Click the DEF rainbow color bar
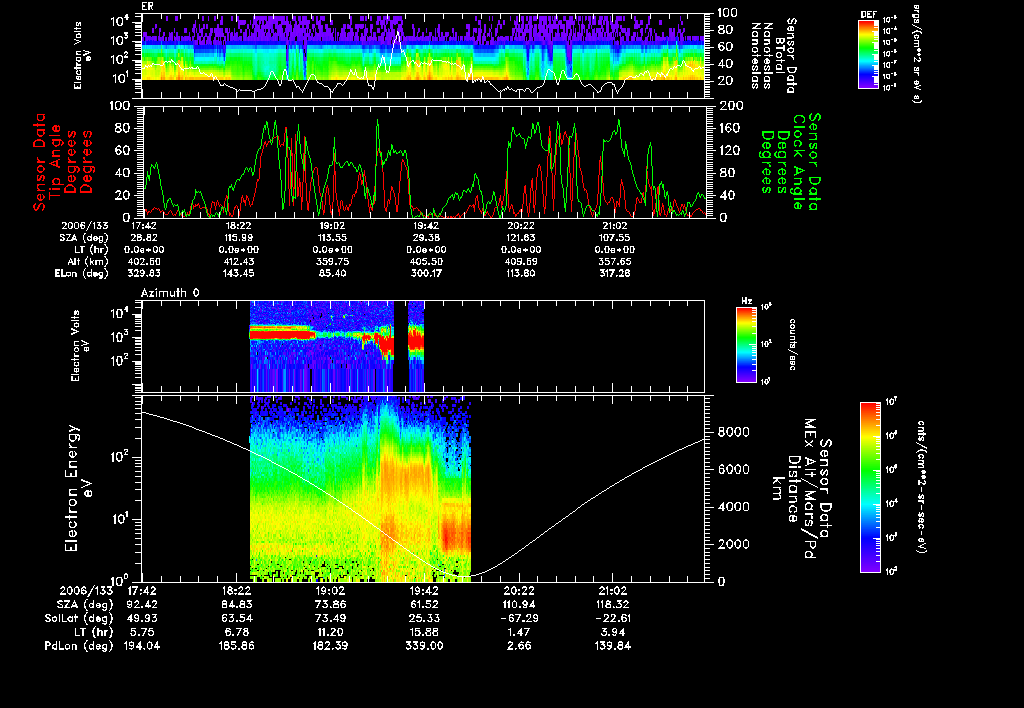The width and height of the screenshot is (1024, 708). click(868, 54)
